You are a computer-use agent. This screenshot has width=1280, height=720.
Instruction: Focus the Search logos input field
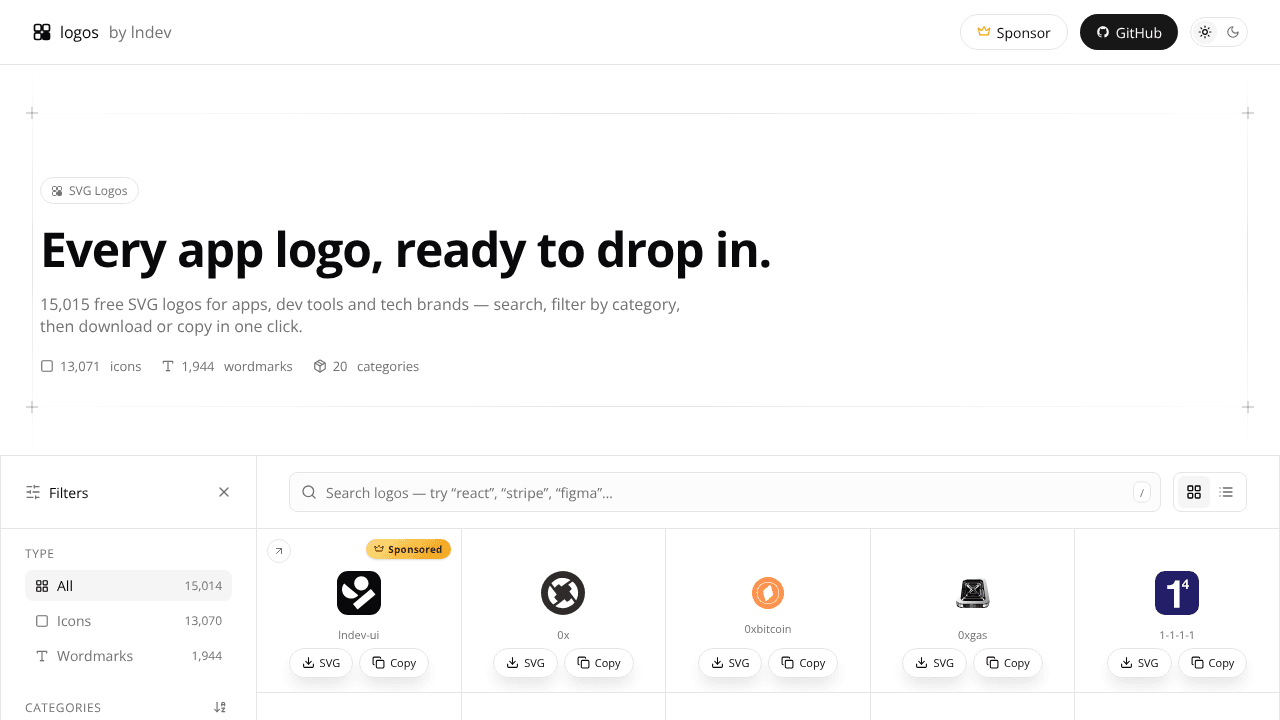coord(725,492)
